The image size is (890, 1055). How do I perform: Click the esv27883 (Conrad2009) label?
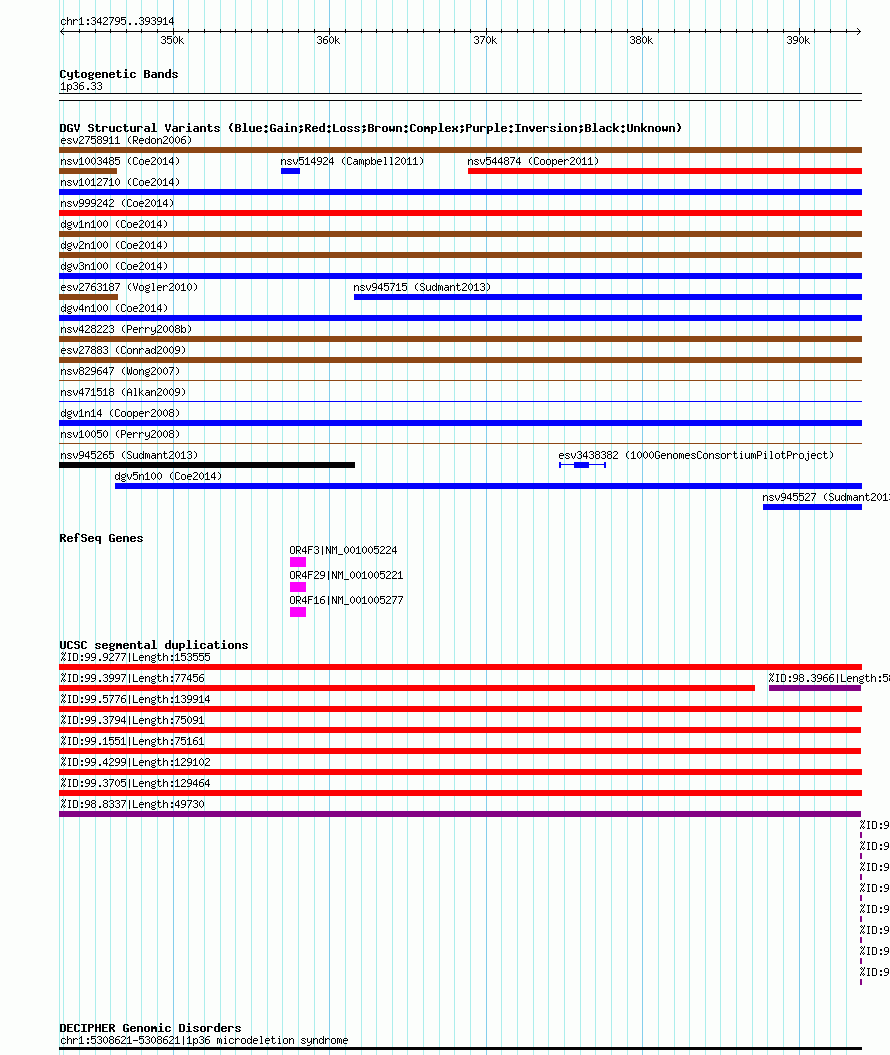pyautogui.click(x=123, y=350)
